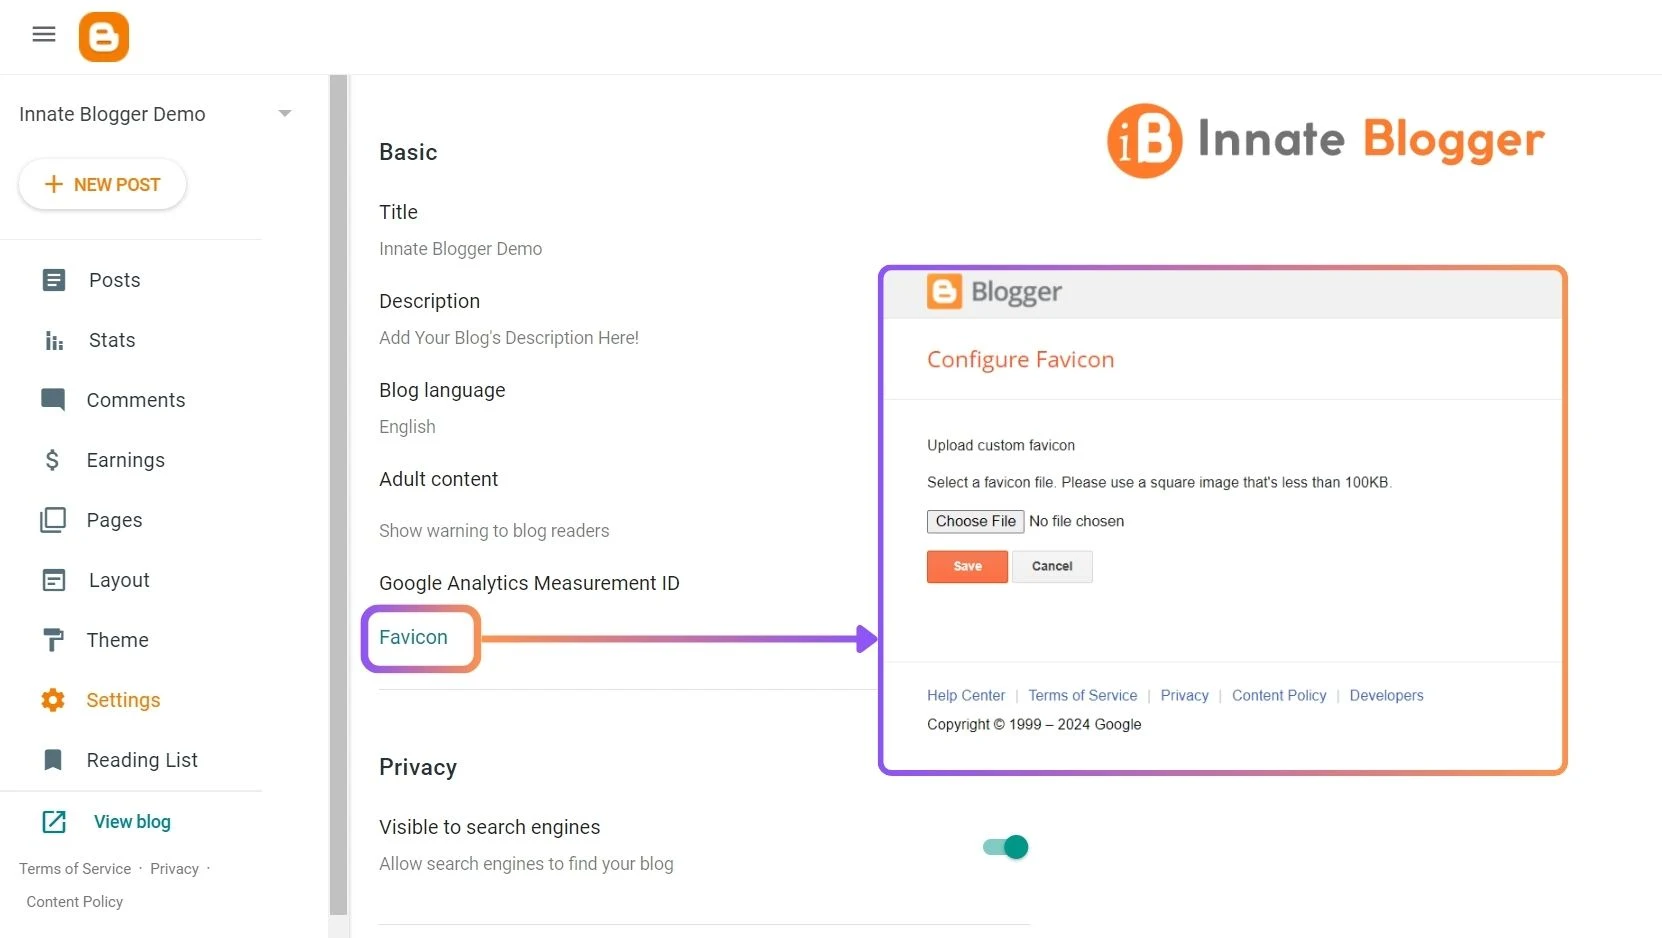This screenshot has height=938, width=1662.
Task: Open the Favicon setting
Action: coord(413,637)
